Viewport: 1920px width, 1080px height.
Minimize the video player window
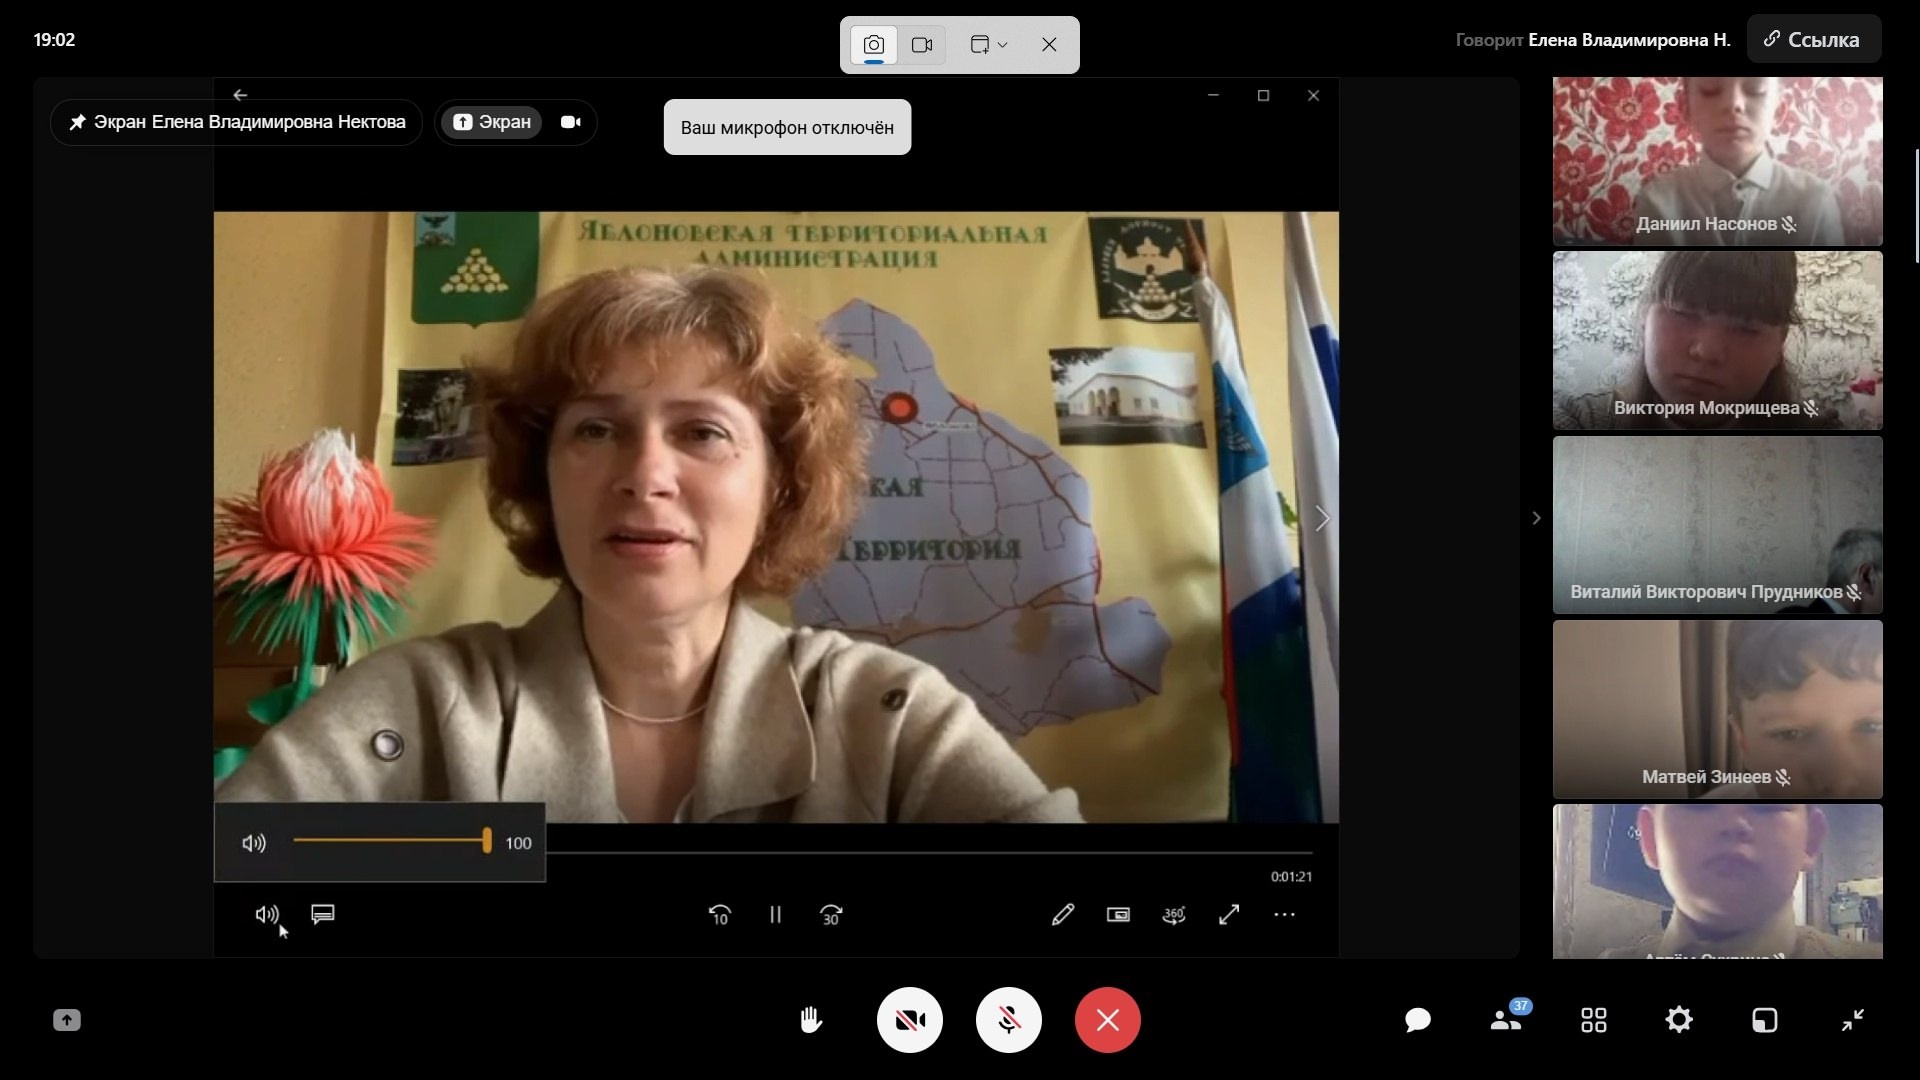(1213, 95)
